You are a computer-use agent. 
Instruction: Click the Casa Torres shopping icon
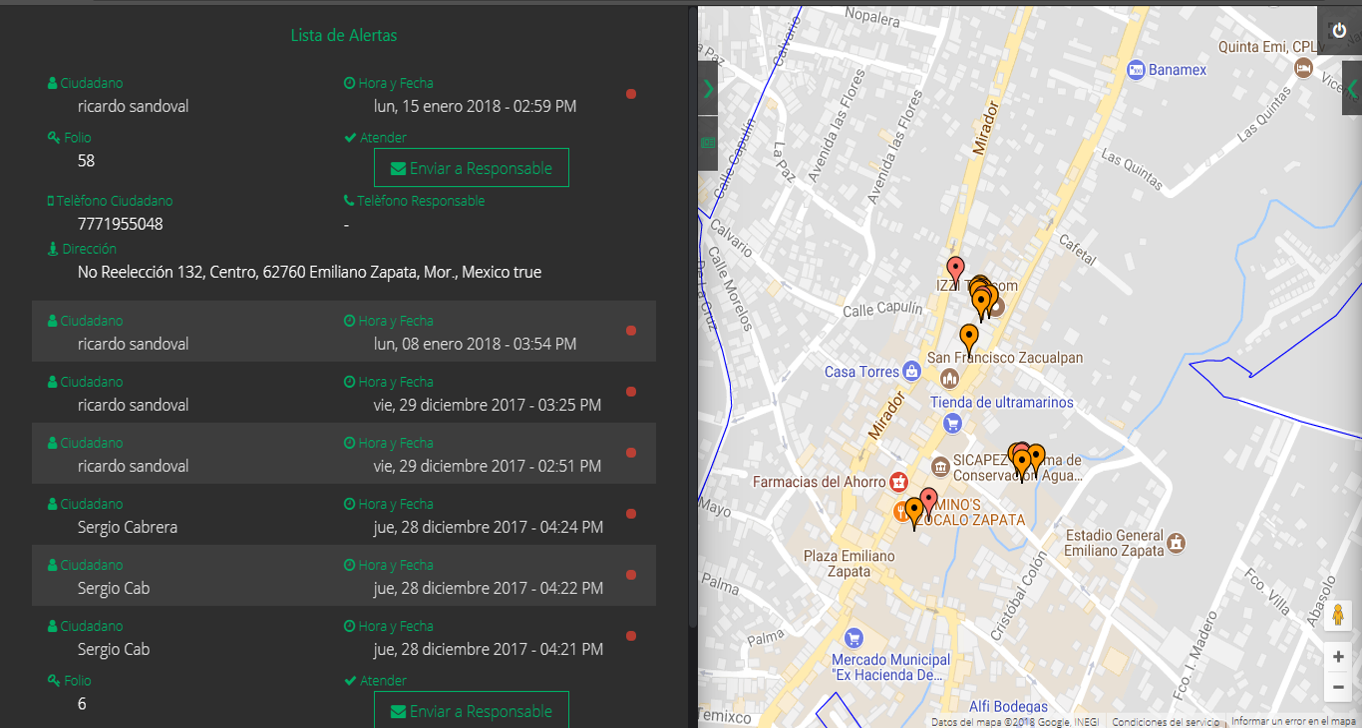(910, 371)
